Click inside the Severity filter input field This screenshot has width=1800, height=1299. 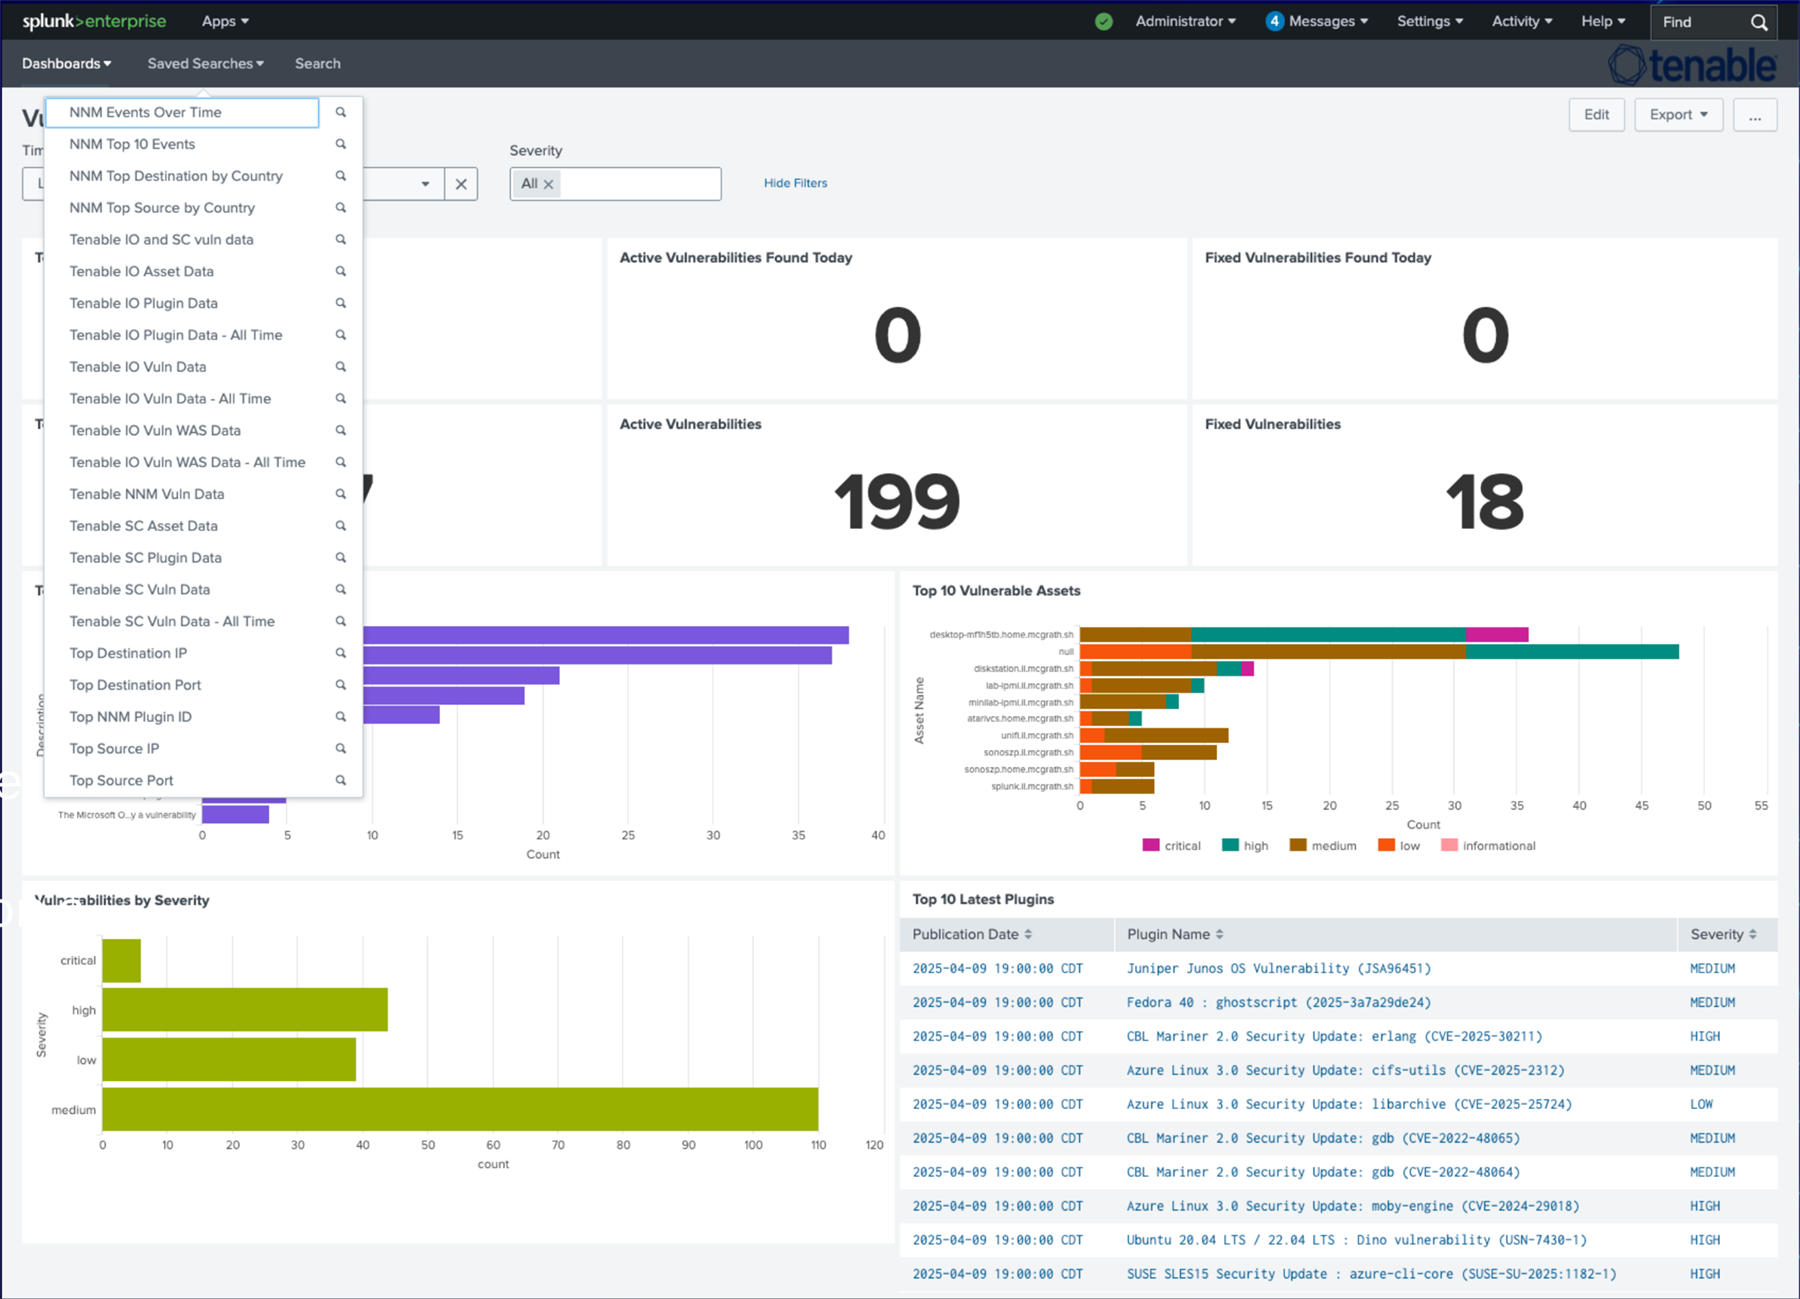[x=640, y=184]
